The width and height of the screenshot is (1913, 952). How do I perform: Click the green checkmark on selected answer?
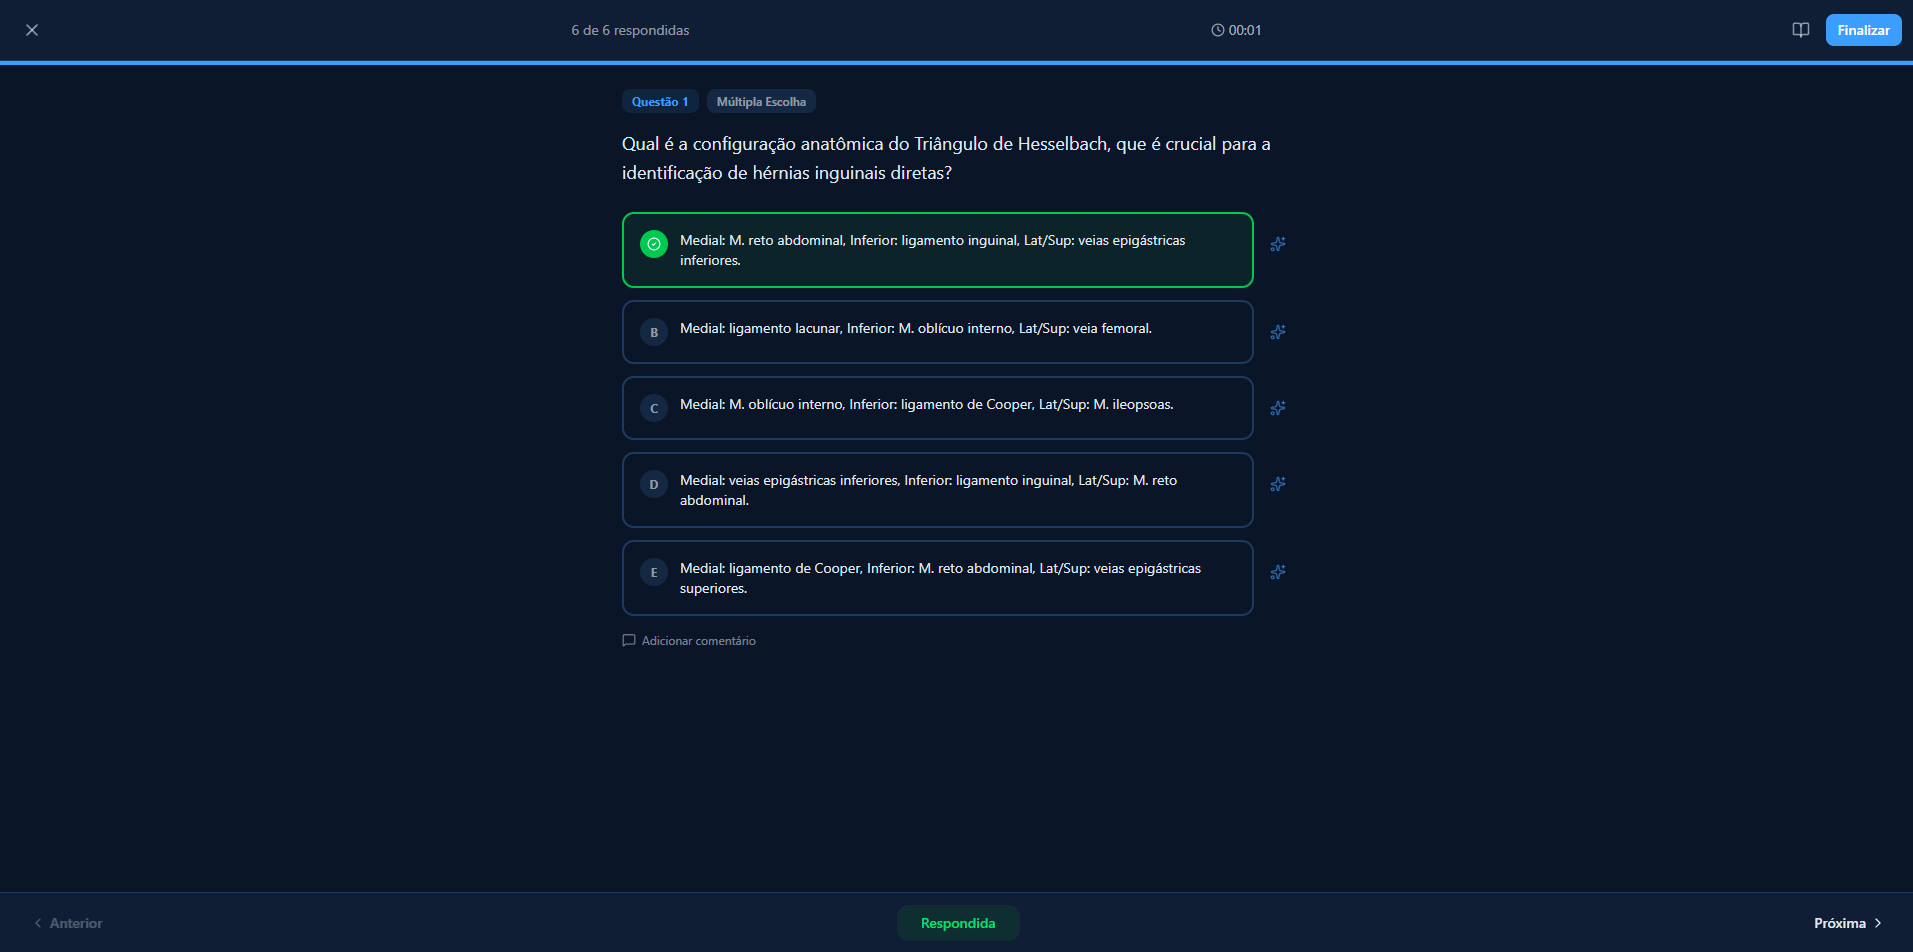click(654, 244)
